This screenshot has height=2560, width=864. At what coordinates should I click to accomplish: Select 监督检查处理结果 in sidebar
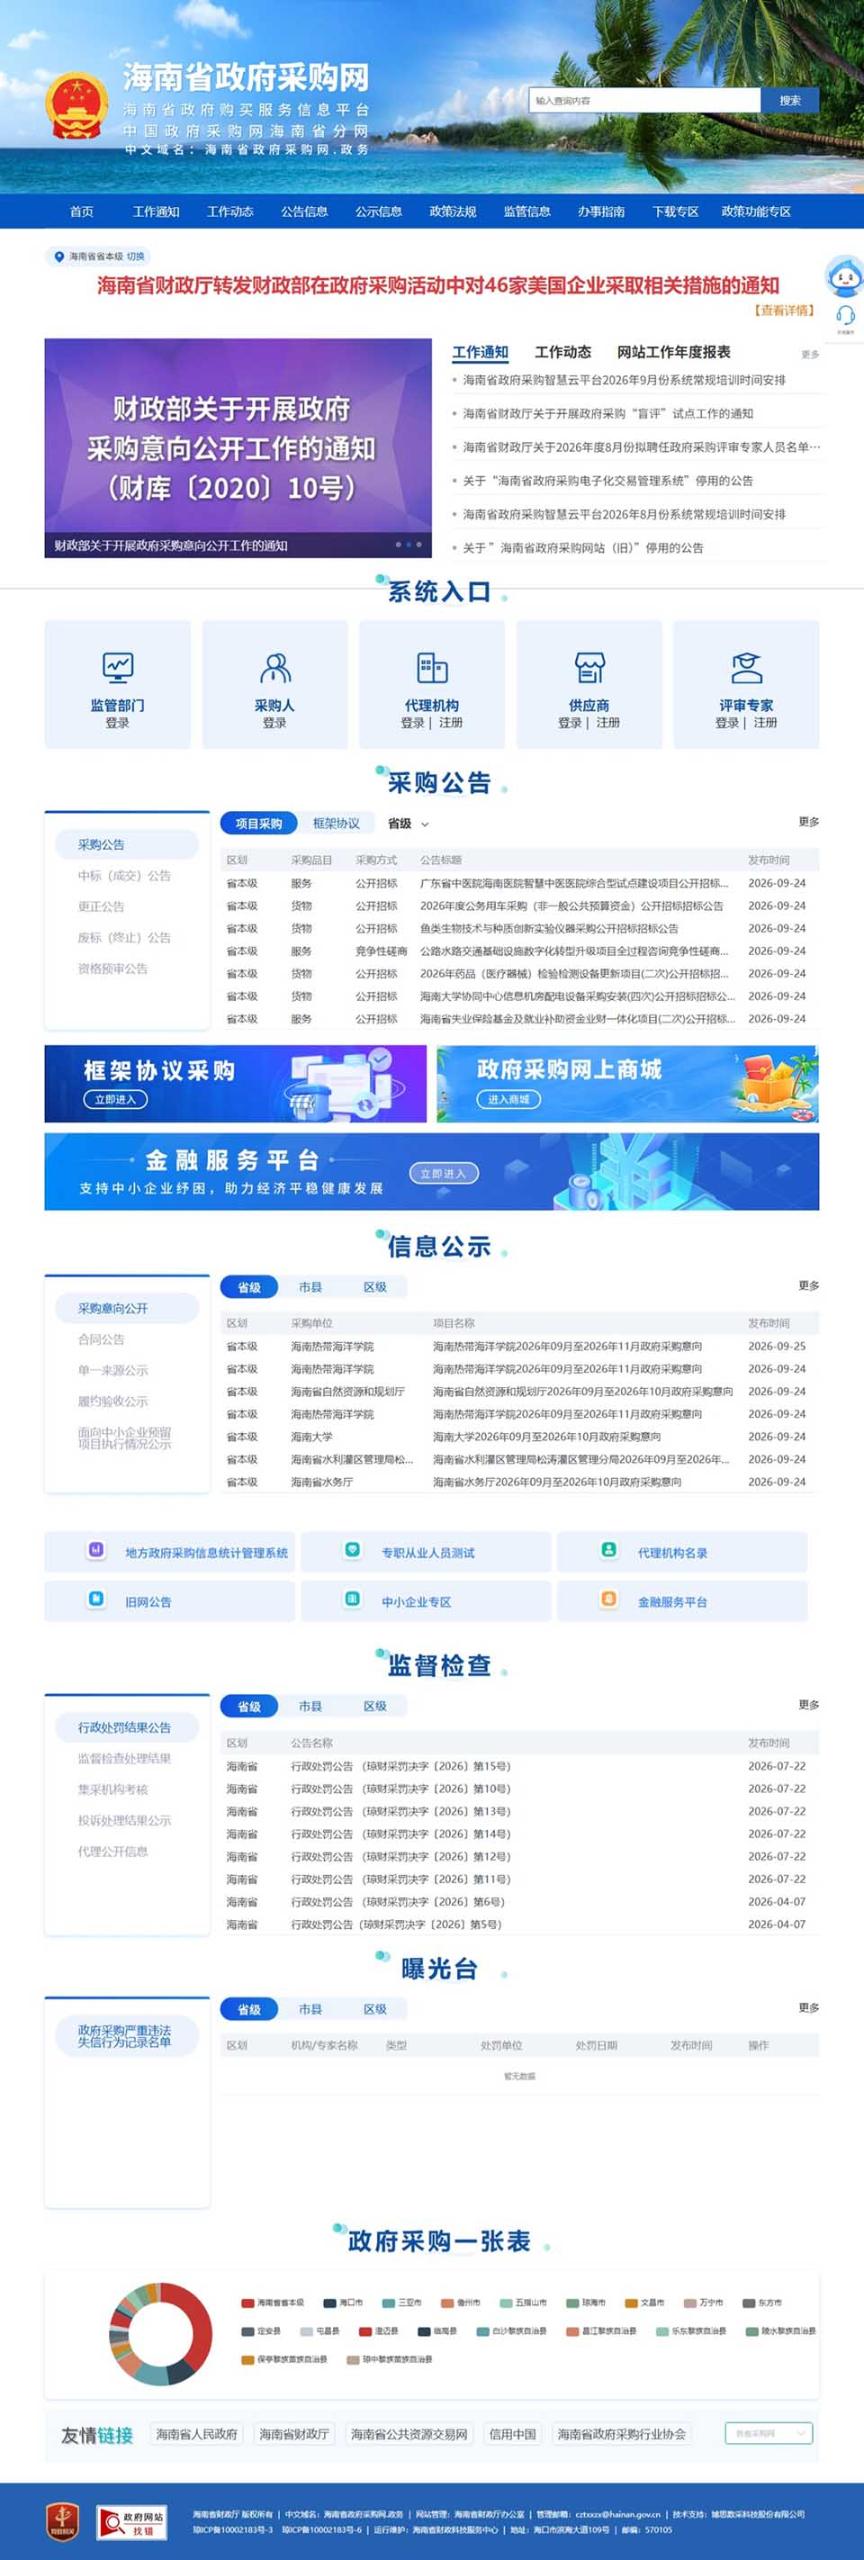tap(124, 1758)
